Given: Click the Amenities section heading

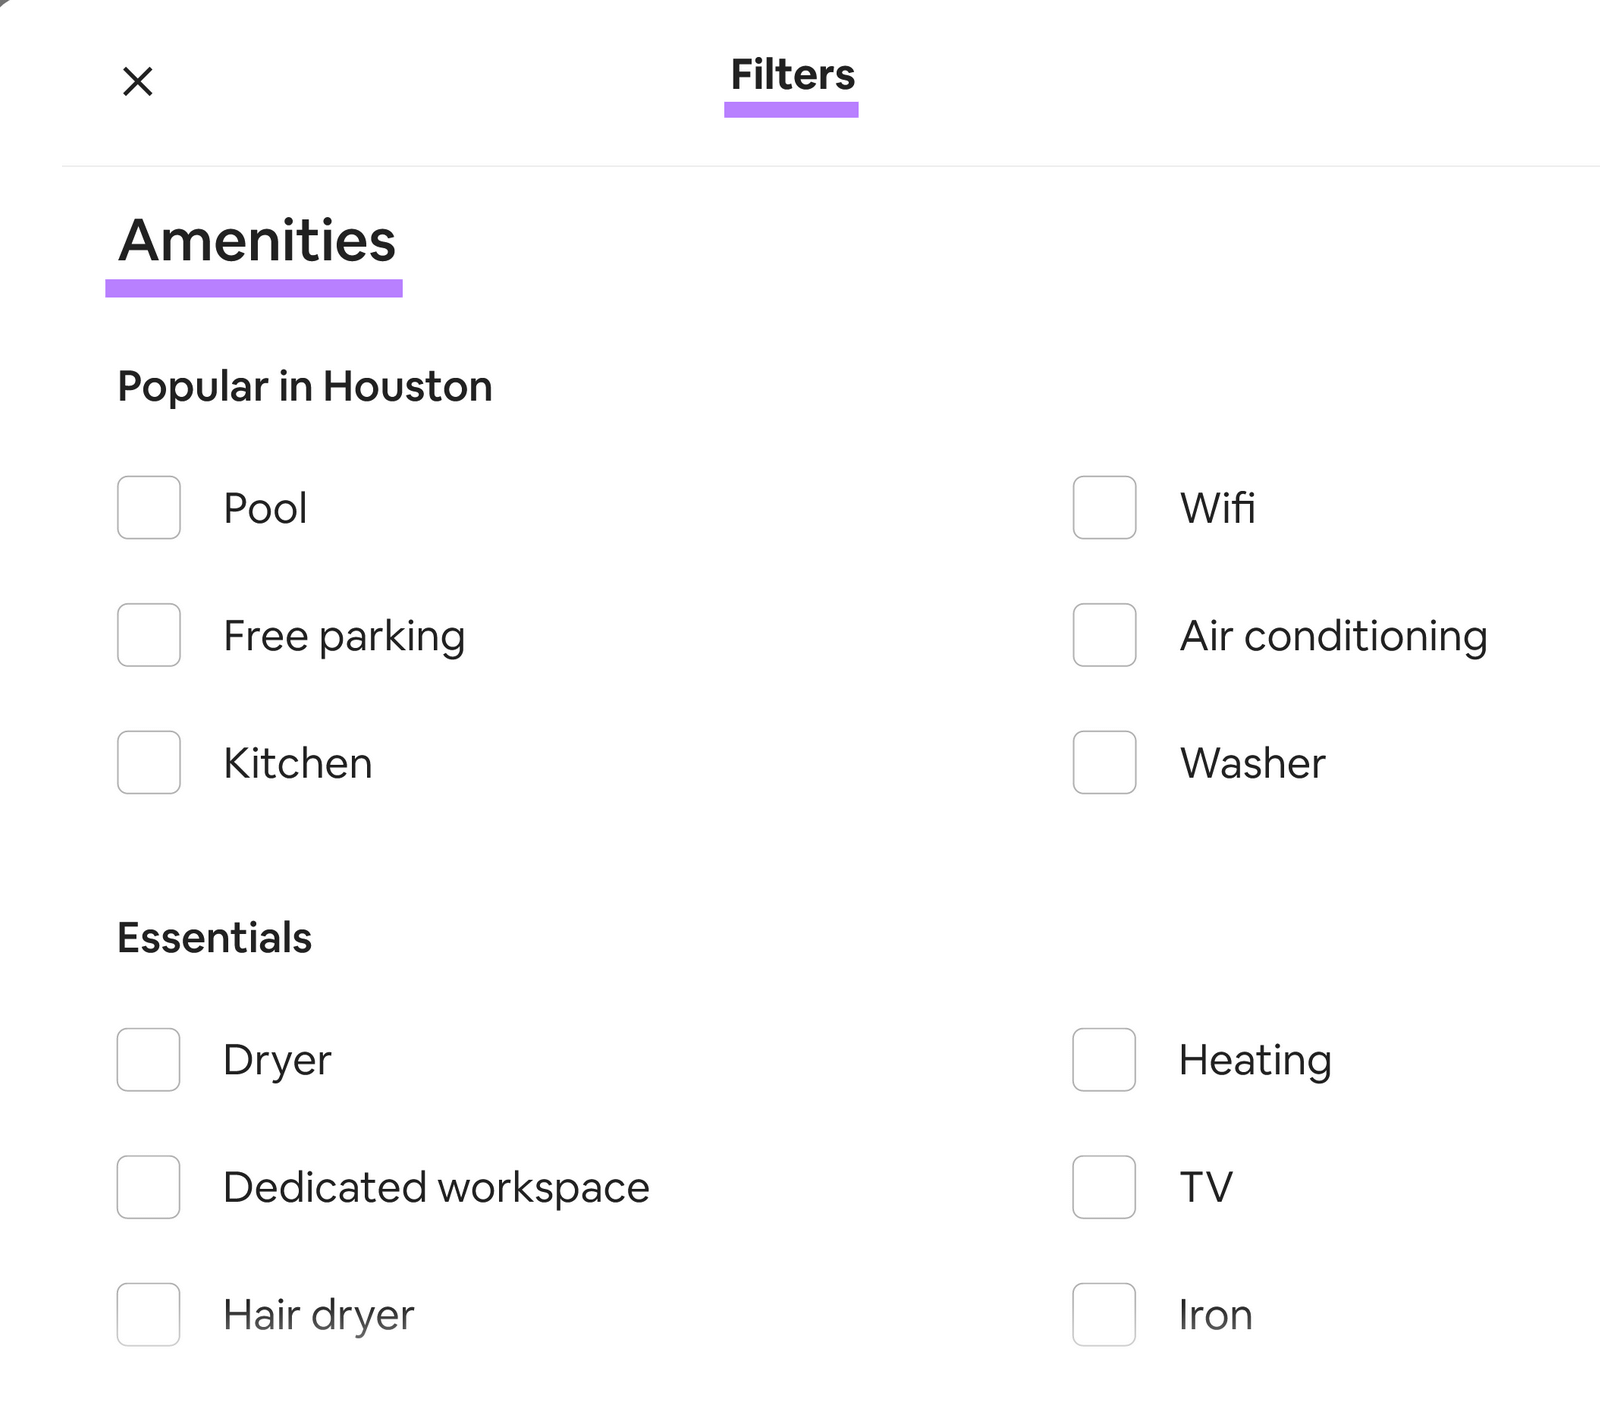Looking at the screenshot, I should 255,240.
